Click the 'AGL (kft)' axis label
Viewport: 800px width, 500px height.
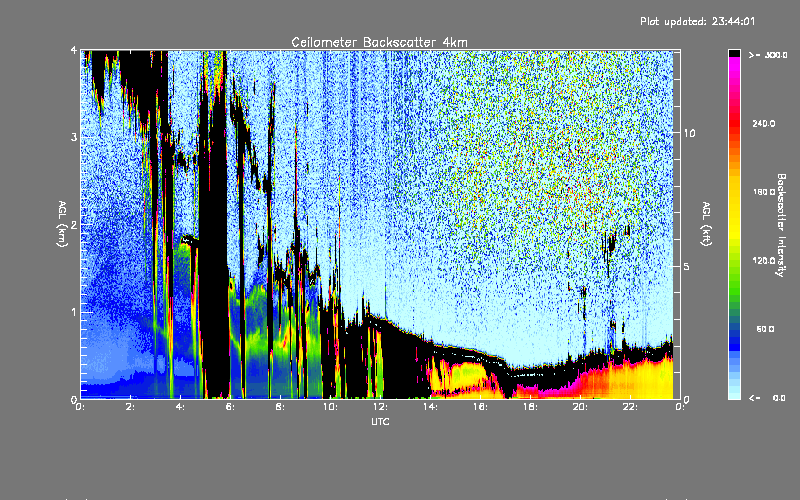[707, 224]
